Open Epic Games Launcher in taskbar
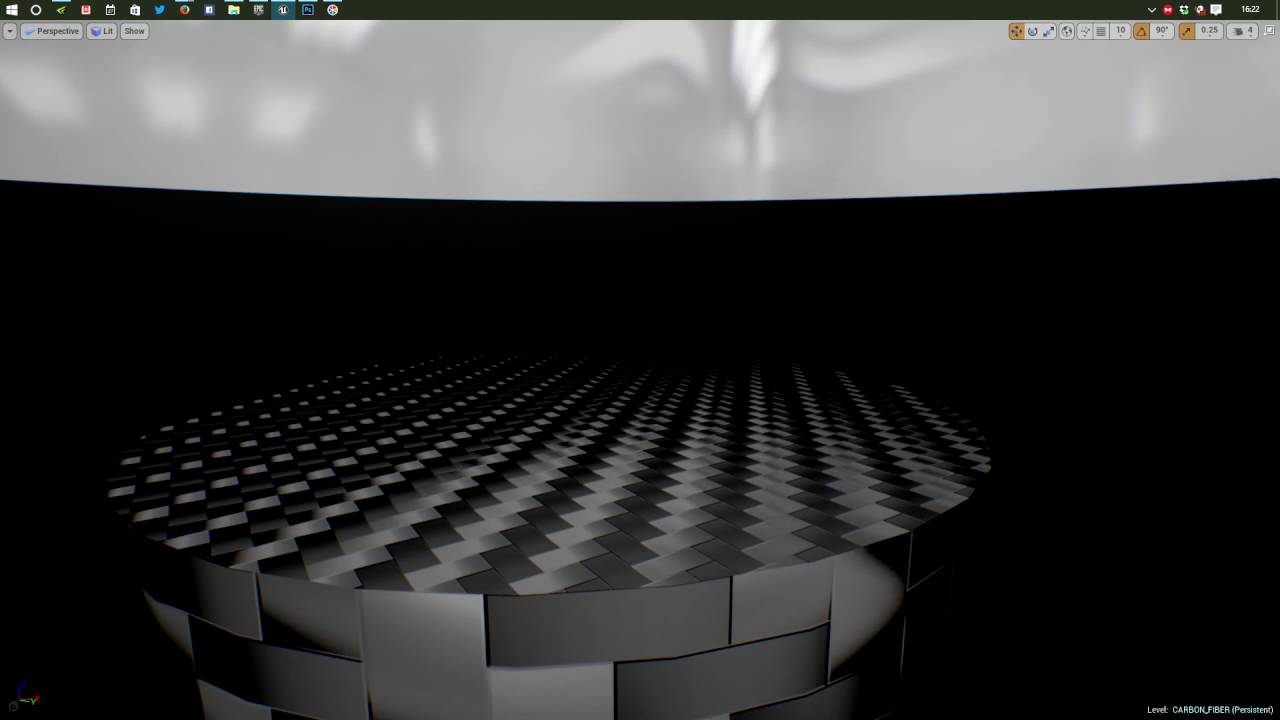The width and height of the screenshot is (1280, 720). (x=259, y=10)
